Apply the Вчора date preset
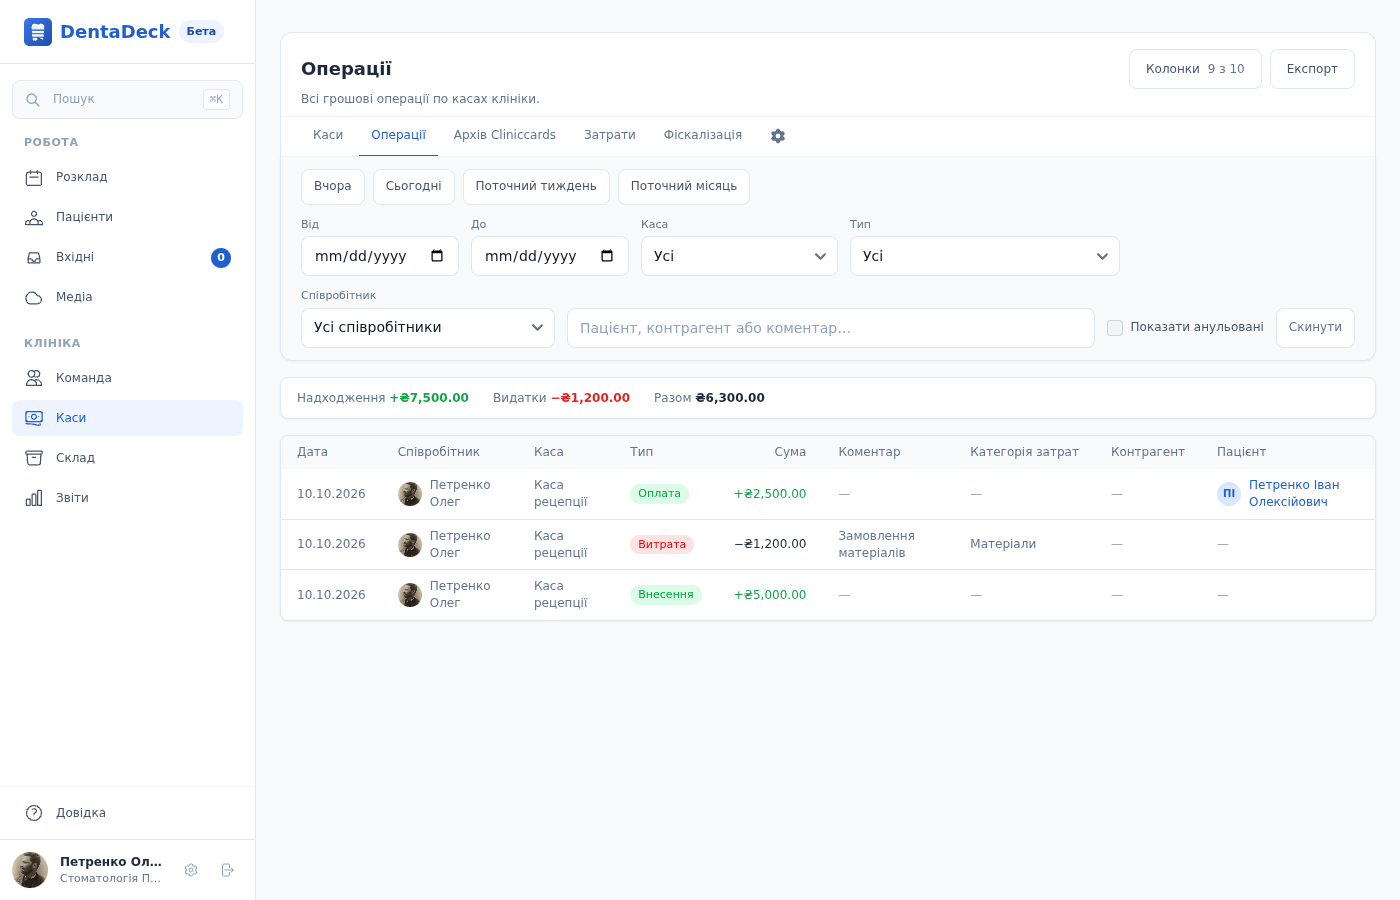Viewport: 1400px width, 900px height. point(333,187)
